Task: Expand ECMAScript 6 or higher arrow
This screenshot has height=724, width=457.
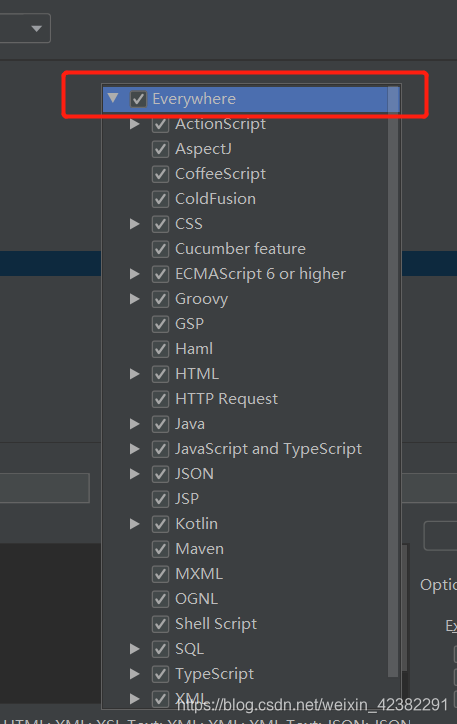Action: click(x=134, y=274)
